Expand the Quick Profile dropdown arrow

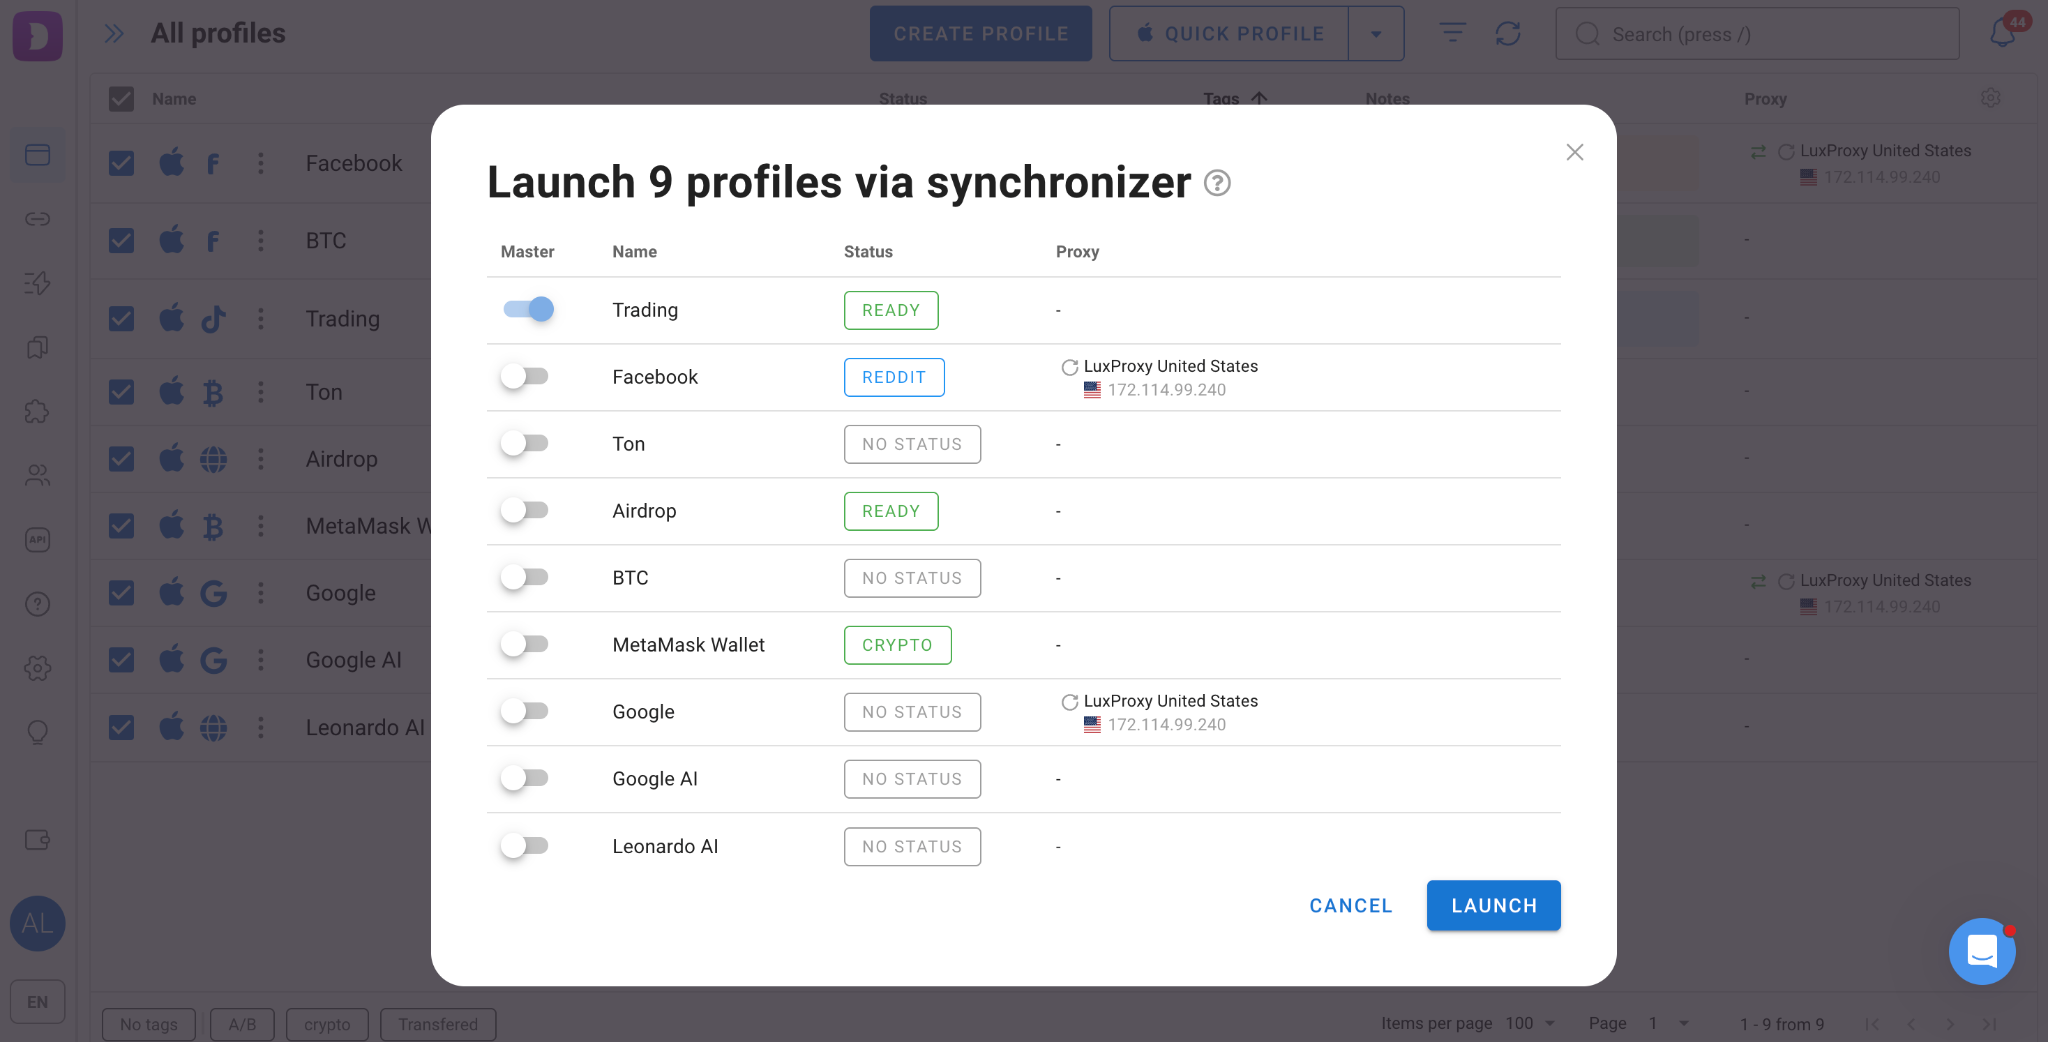point(1376,34)
